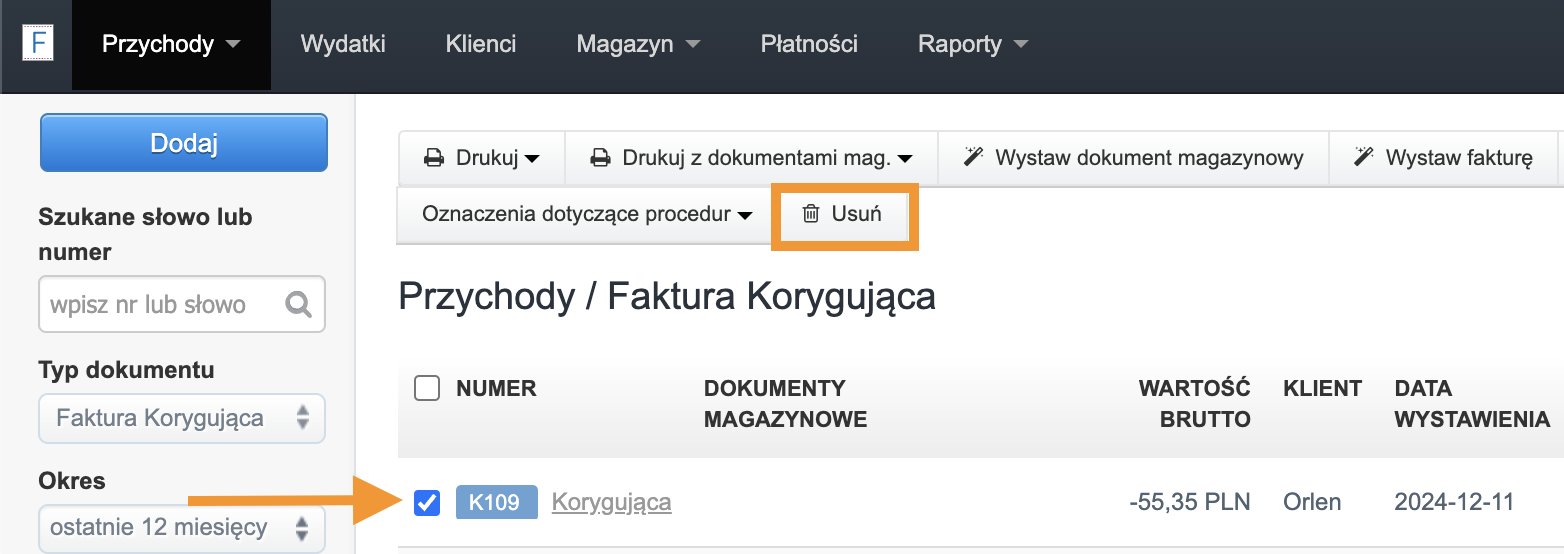Click the magic wand icon for Wystaw fakturę
Image resolution: width=1564 pixels, height=554 pixels.
1363,157
